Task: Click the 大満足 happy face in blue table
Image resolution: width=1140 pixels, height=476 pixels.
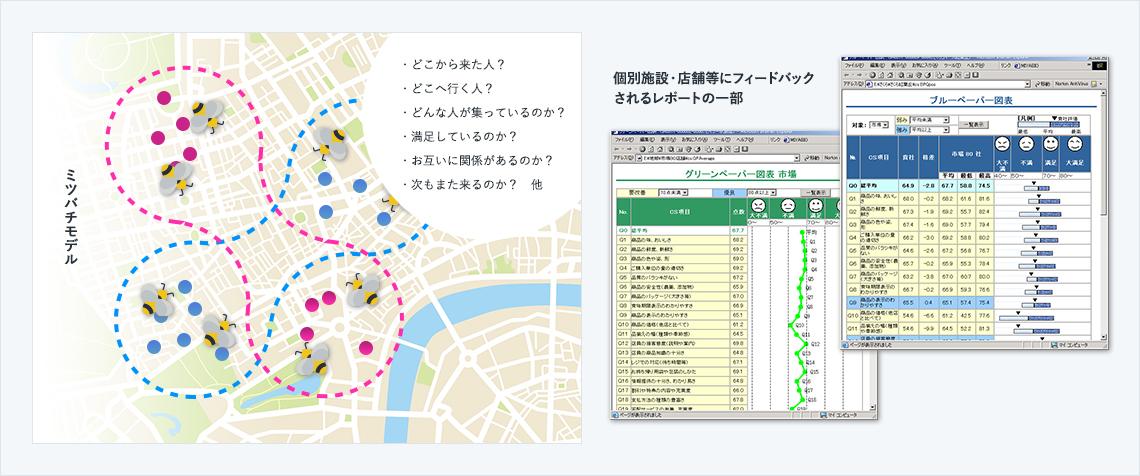Action: point(1075,144)
